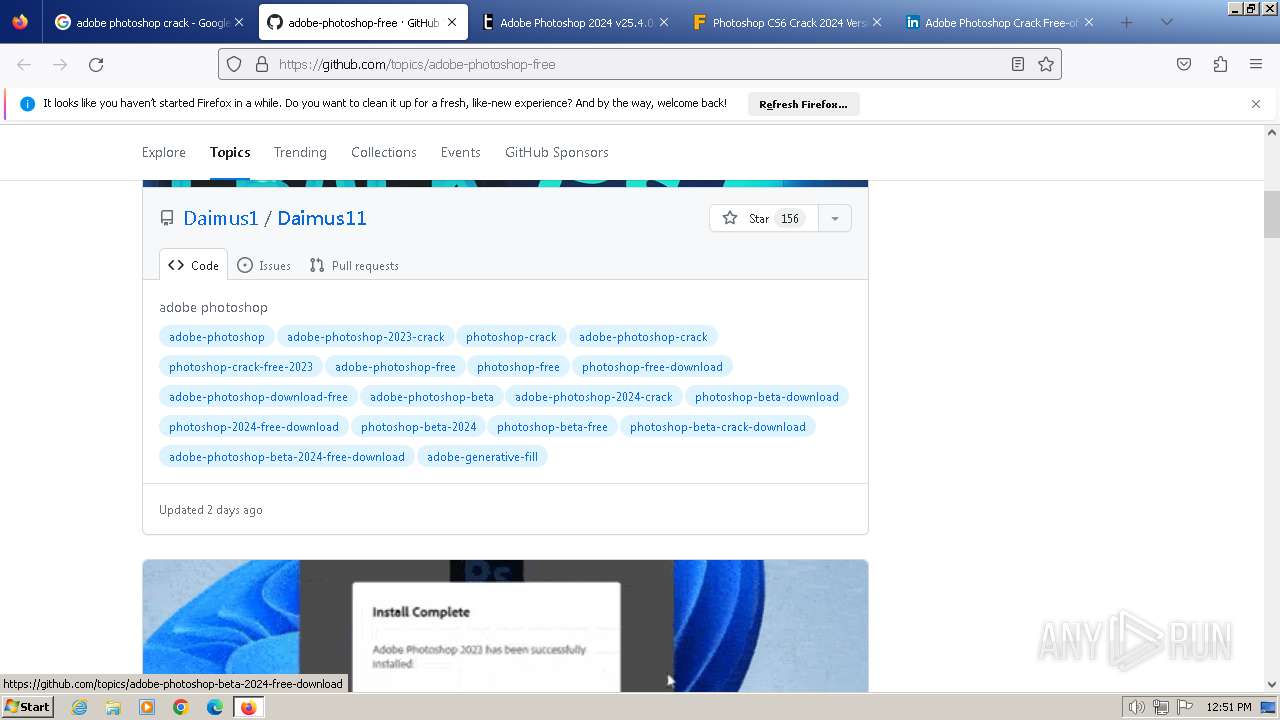Open the Firefox hamburger menu
The image size is (1280, 720).
[x=1256, y=64]
